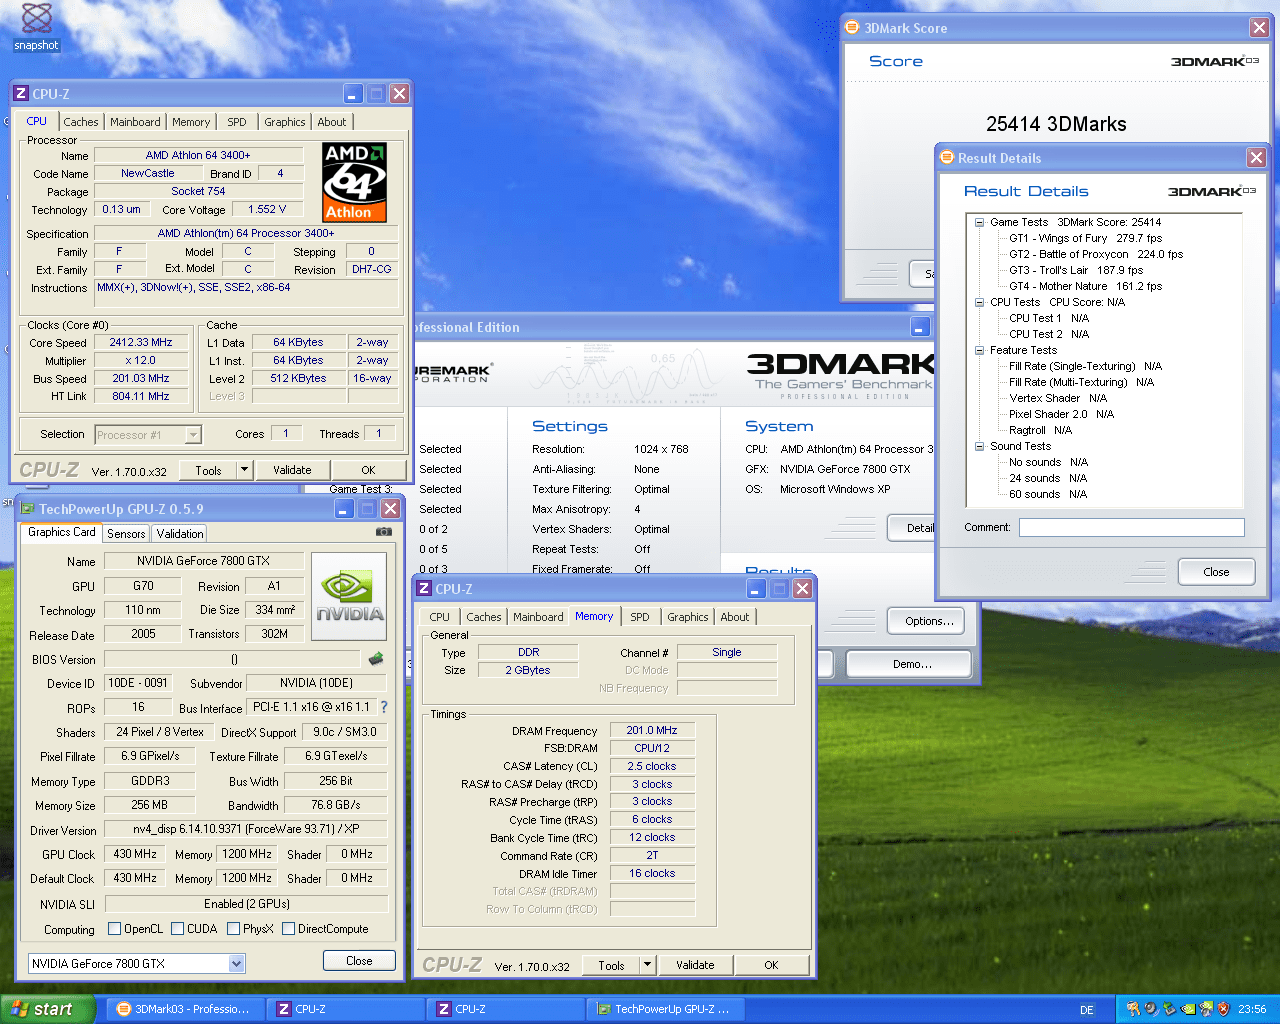Click the CPU-Z title bar icon of top window
This screenshot has width=1280, height=1024.
pos(21,94)
